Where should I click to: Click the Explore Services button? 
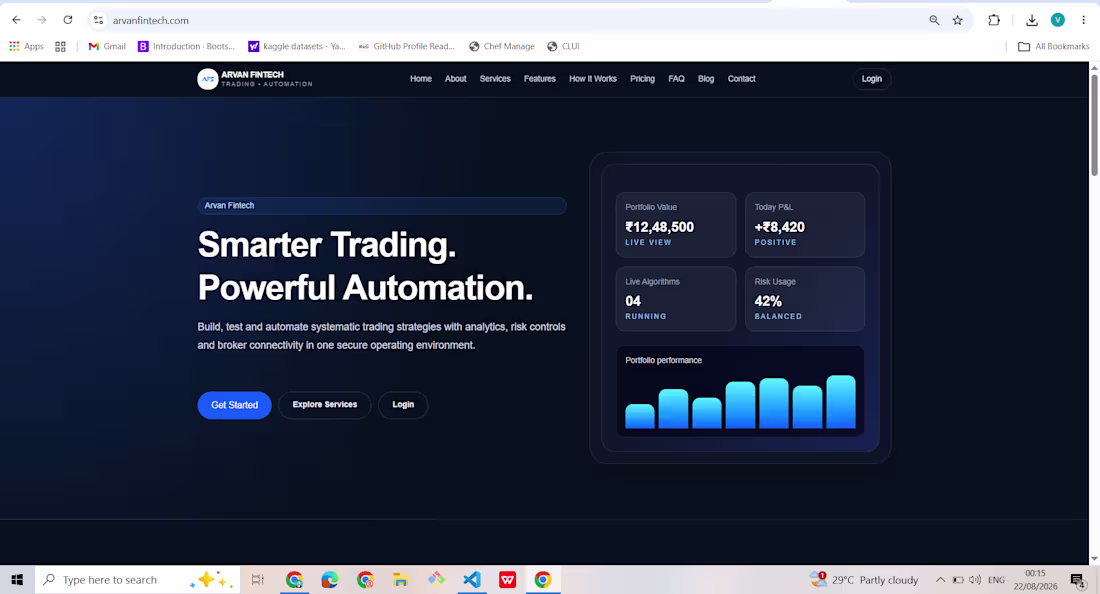(325, 405)
